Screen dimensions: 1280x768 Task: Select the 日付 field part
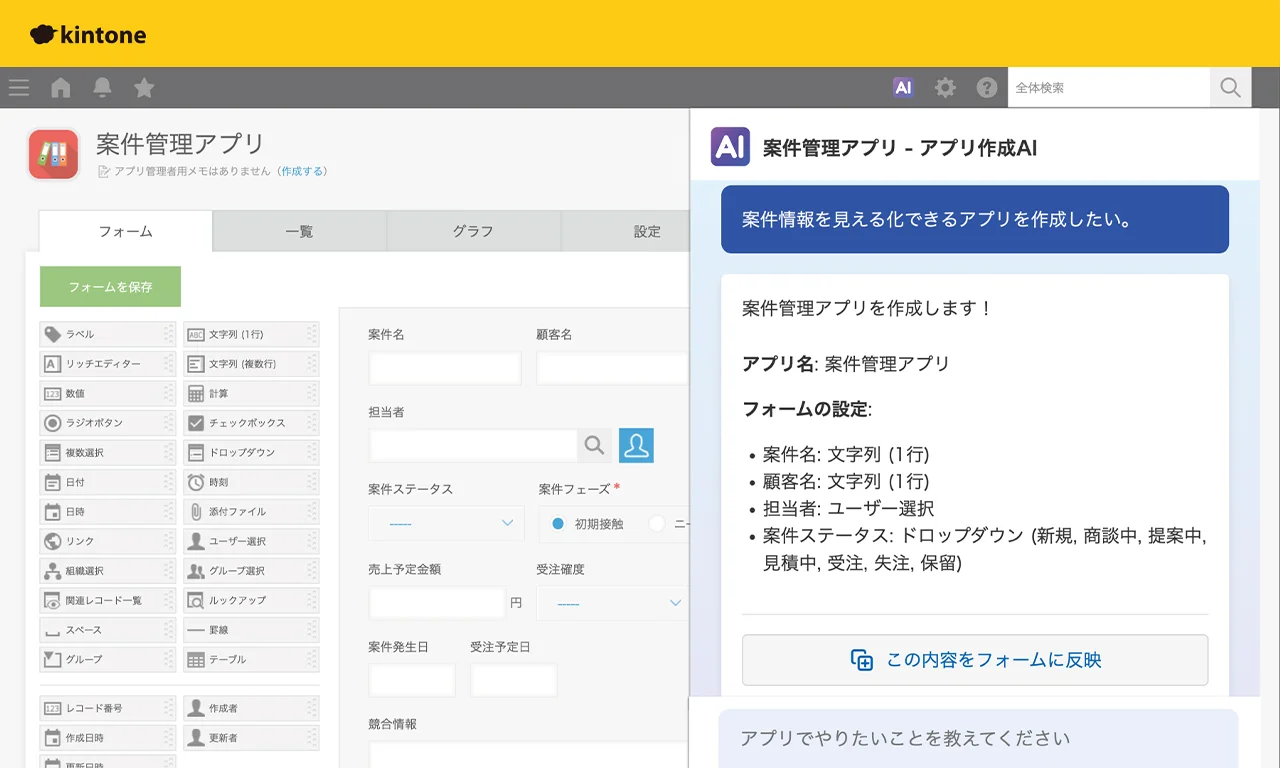(x=107, y=482)
